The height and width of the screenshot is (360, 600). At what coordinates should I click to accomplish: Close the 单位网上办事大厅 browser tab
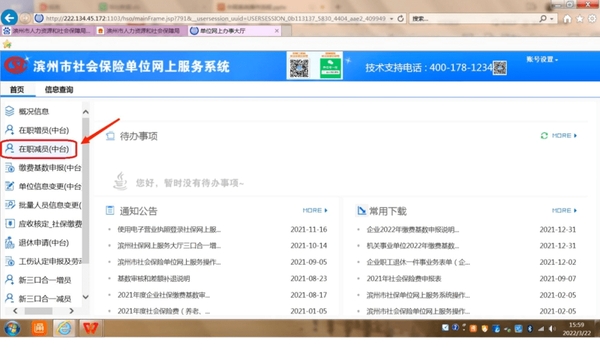pyautogui.click(x=277, y=31)
